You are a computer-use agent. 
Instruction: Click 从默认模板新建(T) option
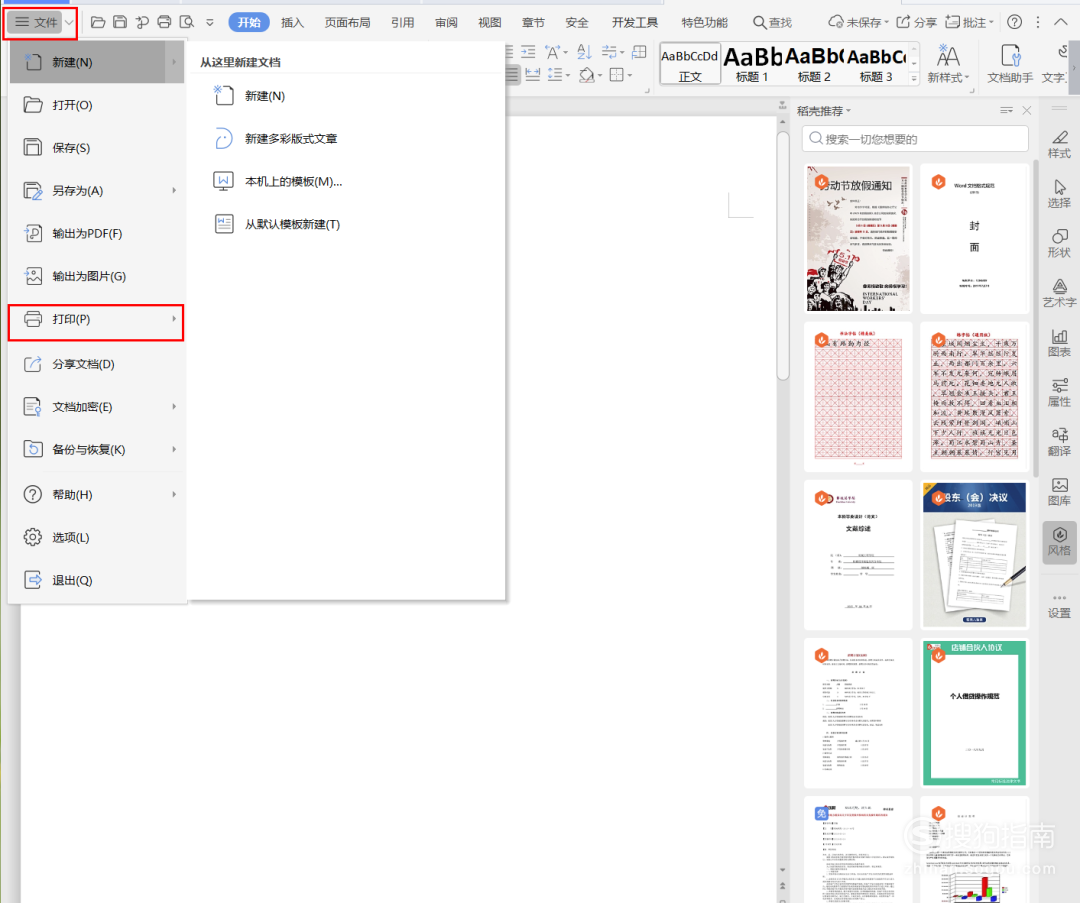292,225
